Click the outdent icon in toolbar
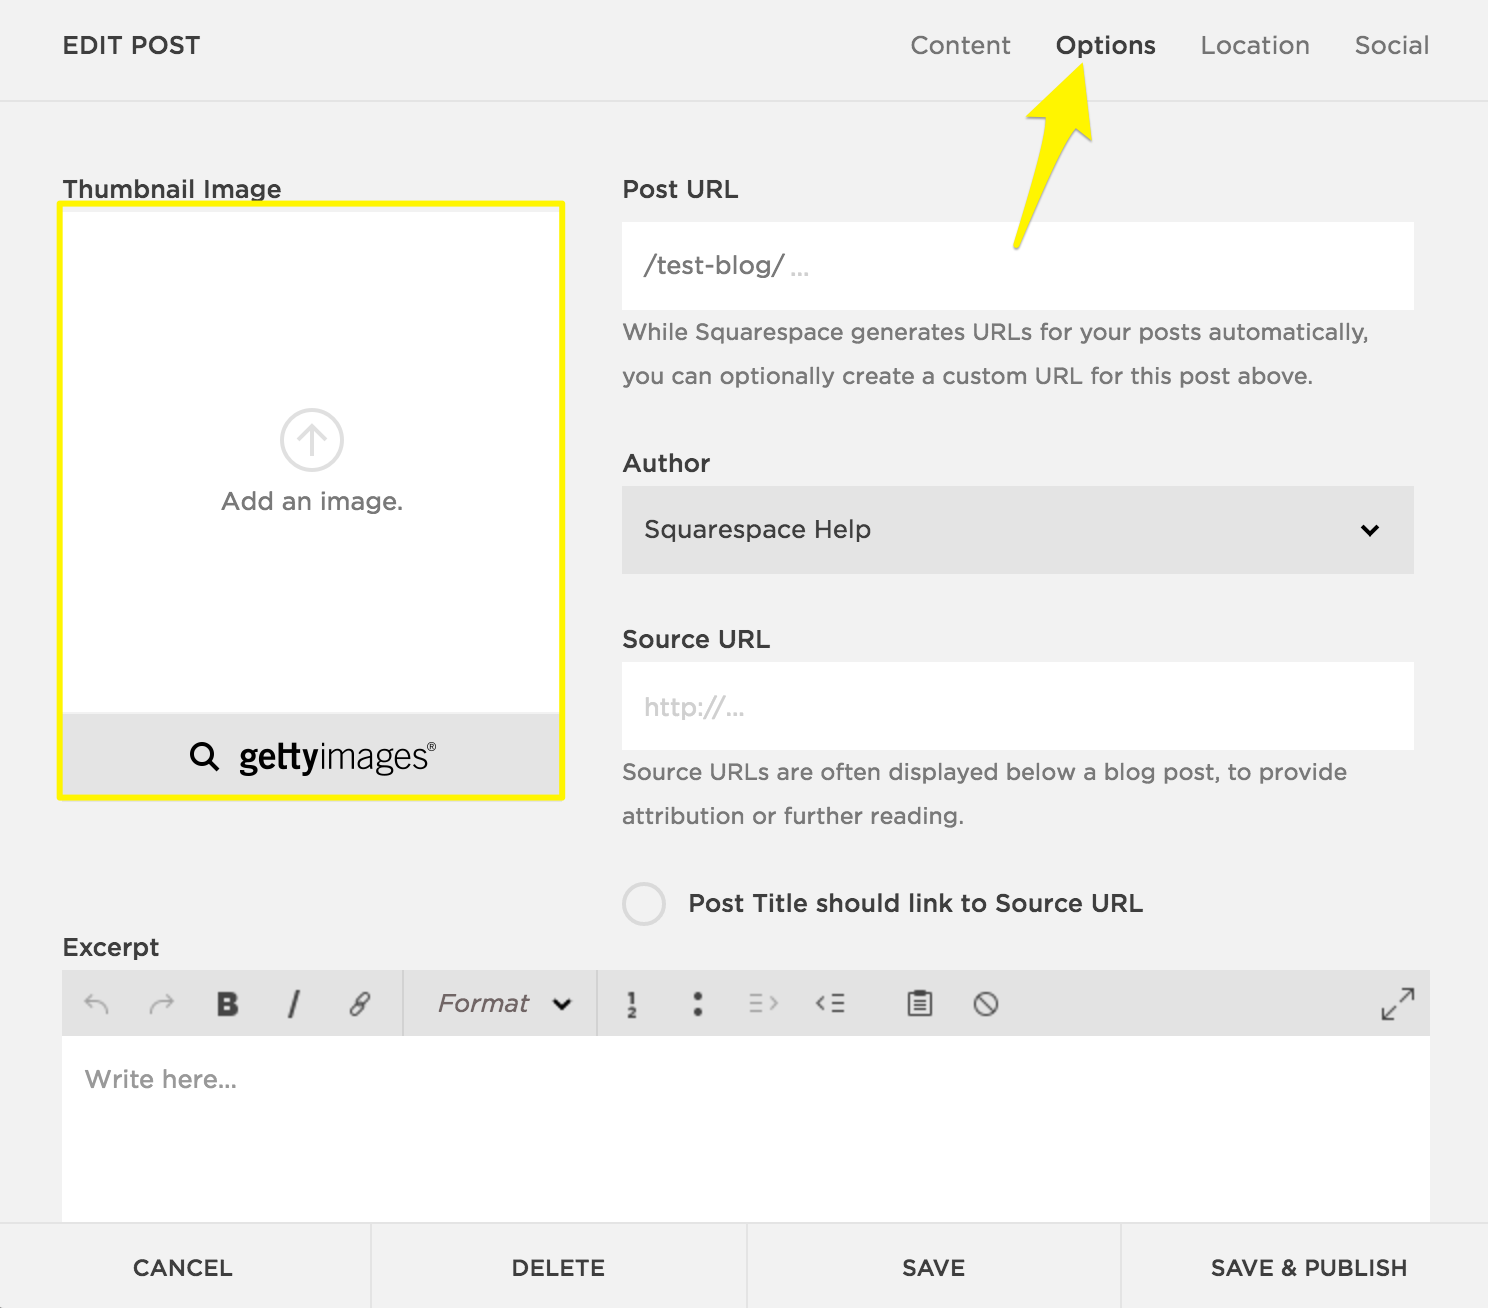1488x1308 pixels. [x=830, y=1003]
